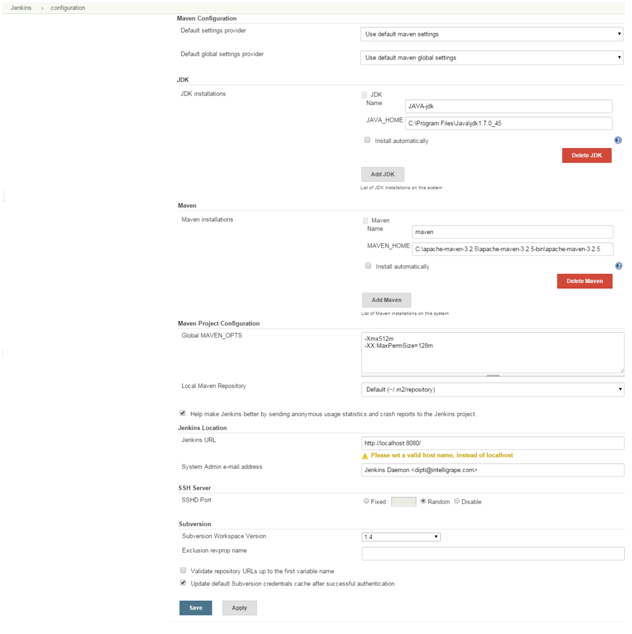Click Delete JDK button
Image resolution: width=632 pixels, height=634 pixels.
pyautogui.click(x=587, y=155)
